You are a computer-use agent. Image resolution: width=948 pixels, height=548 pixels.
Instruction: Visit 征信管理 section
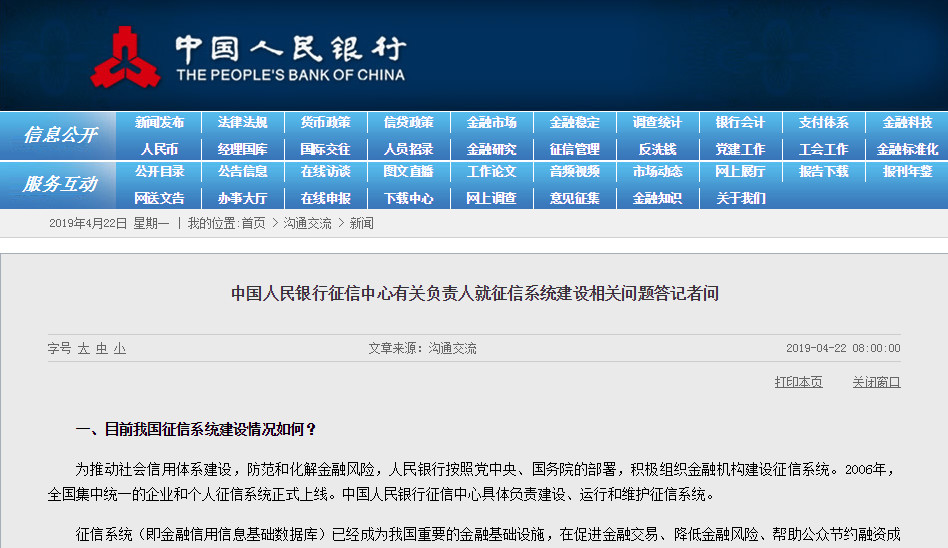point(574,149)
